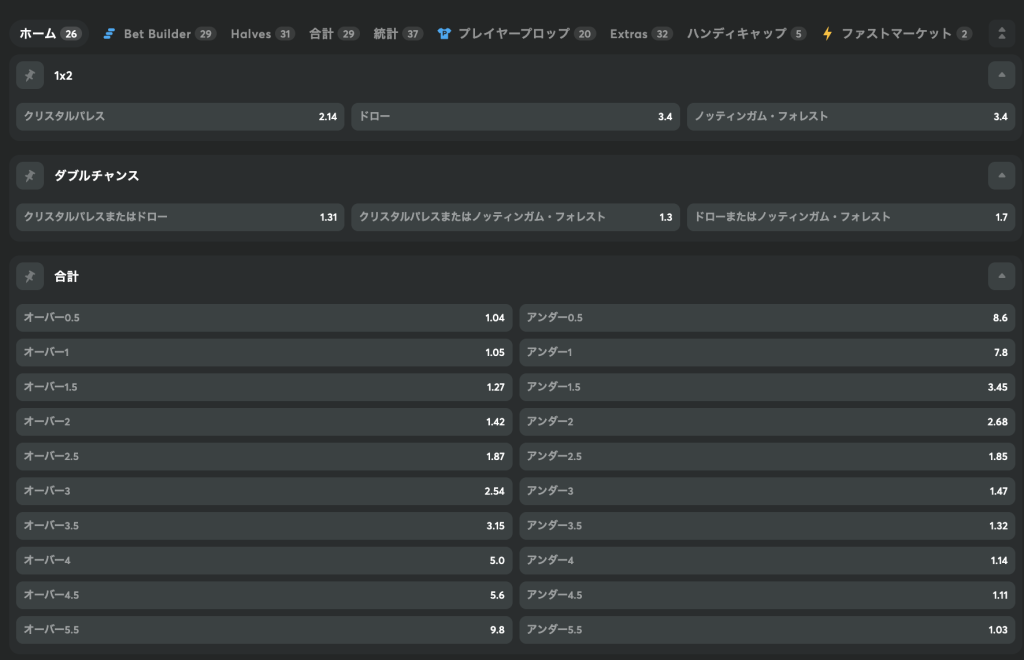This screenshot has height=660, width=1024.
Task: Select オーバー5.5 at odds 9.8
Action: point(264,629)
